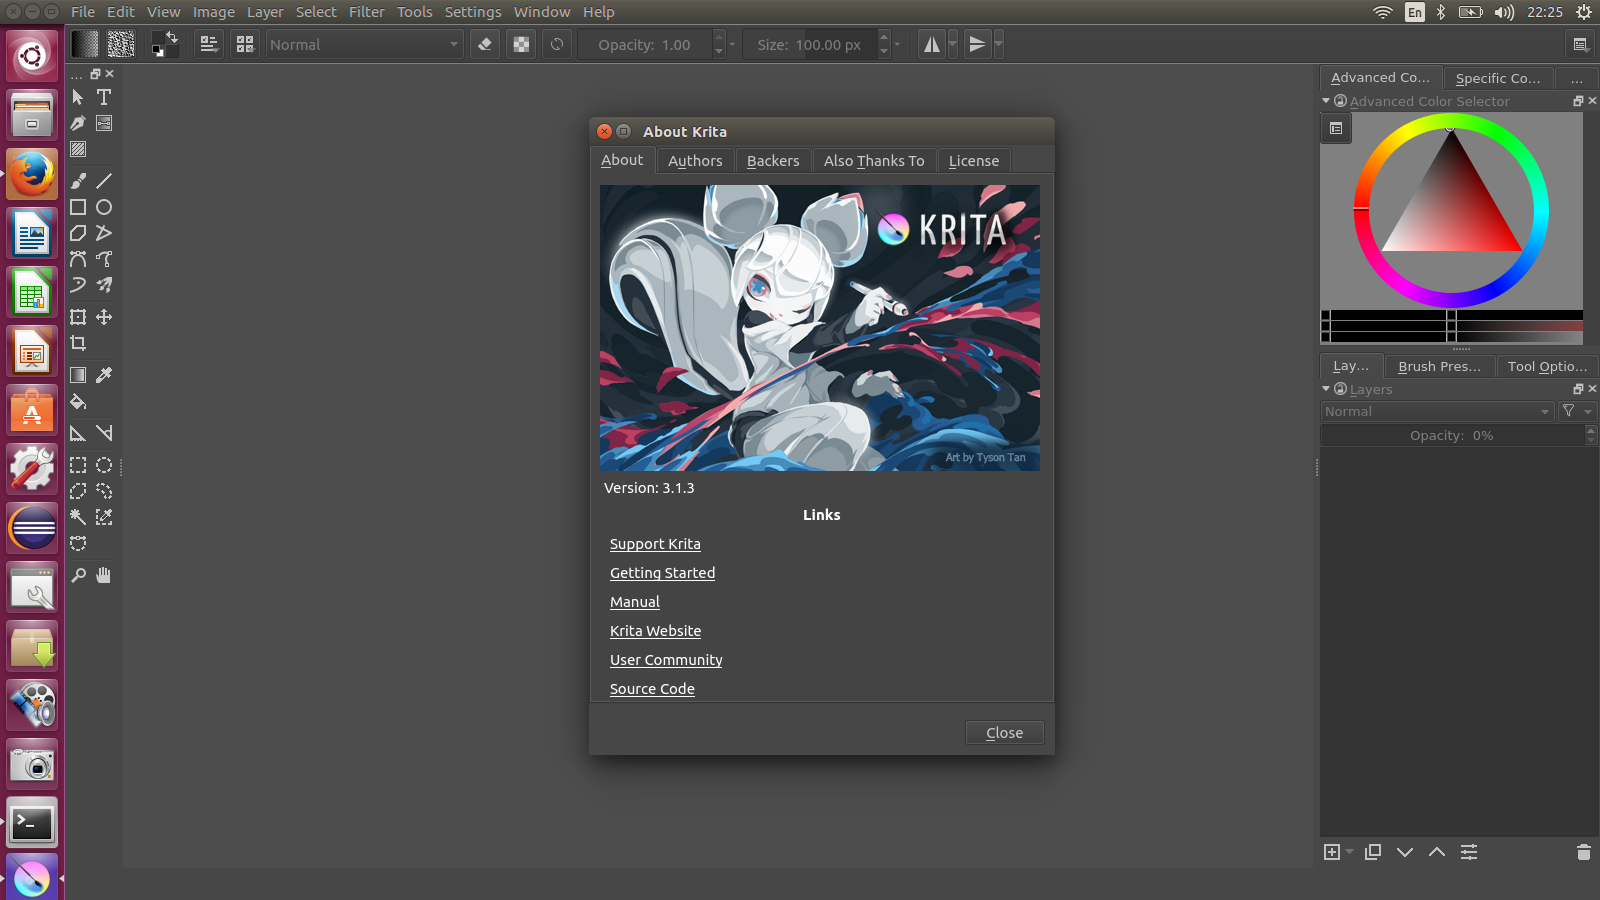The image size is (1600, 900).
Task: Add a new paint layer in the Layers docker
Action: [x=1334, y=852]
